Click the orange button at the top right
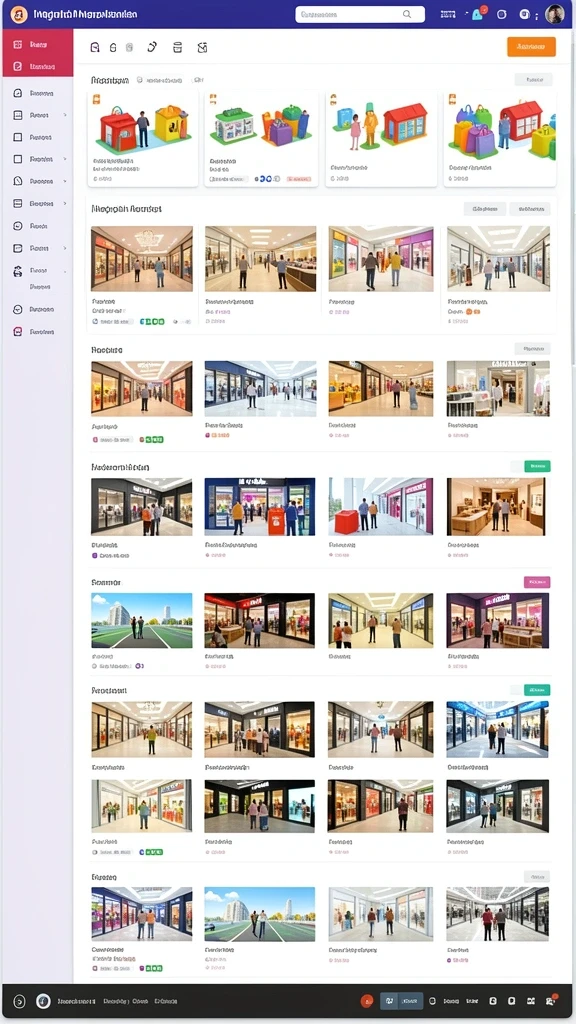 click(531, 46)
